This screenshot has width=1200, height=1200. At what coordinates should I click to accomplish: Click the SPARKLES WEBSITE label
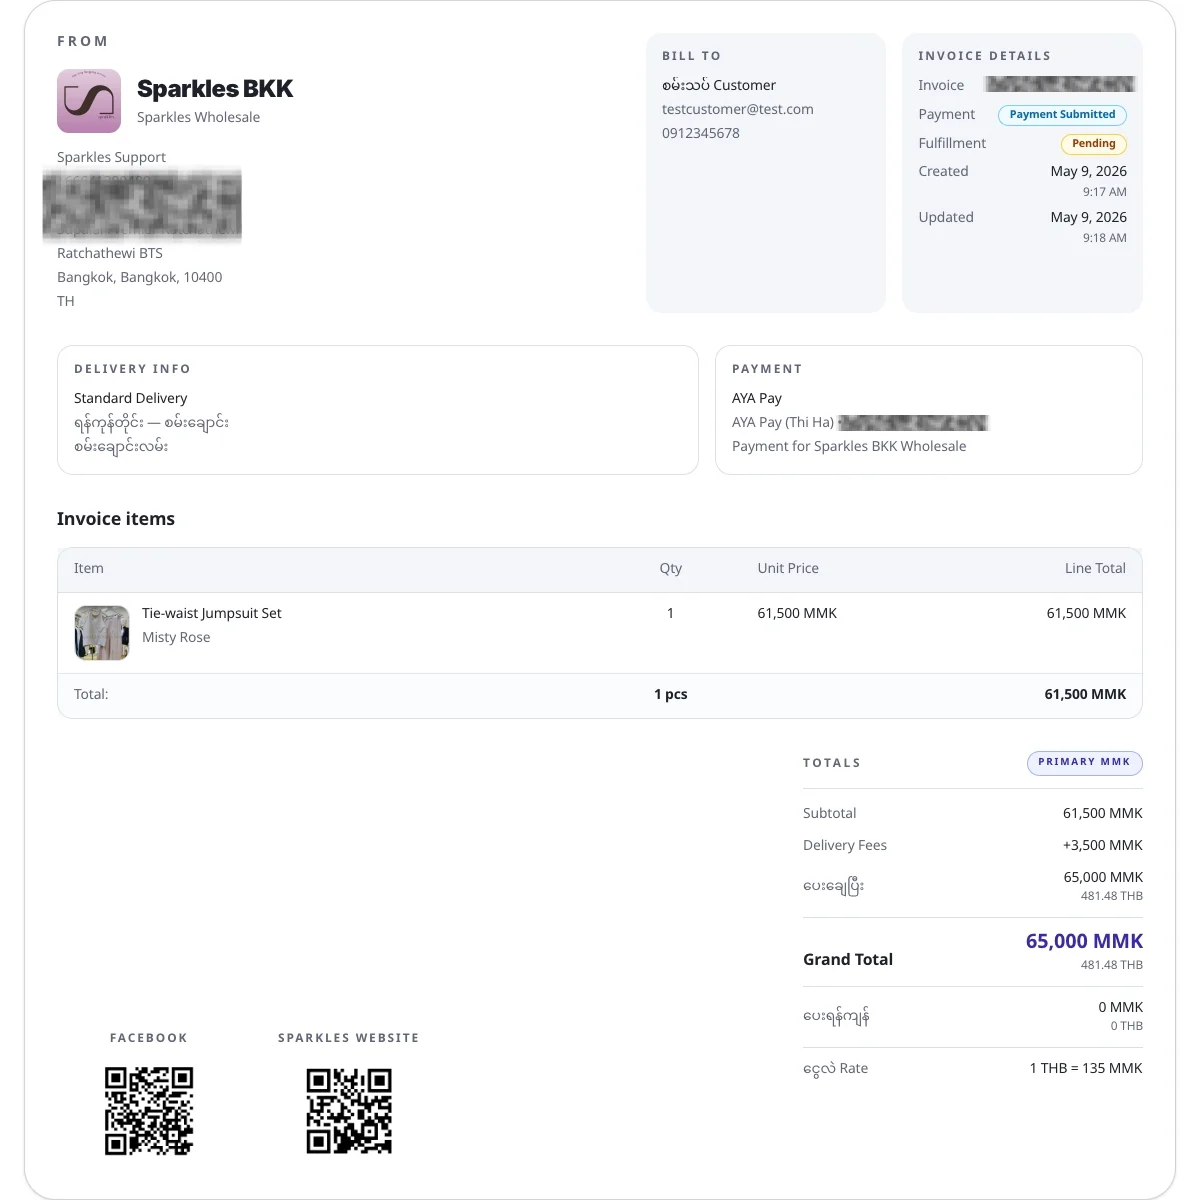tap(349, 1038)
